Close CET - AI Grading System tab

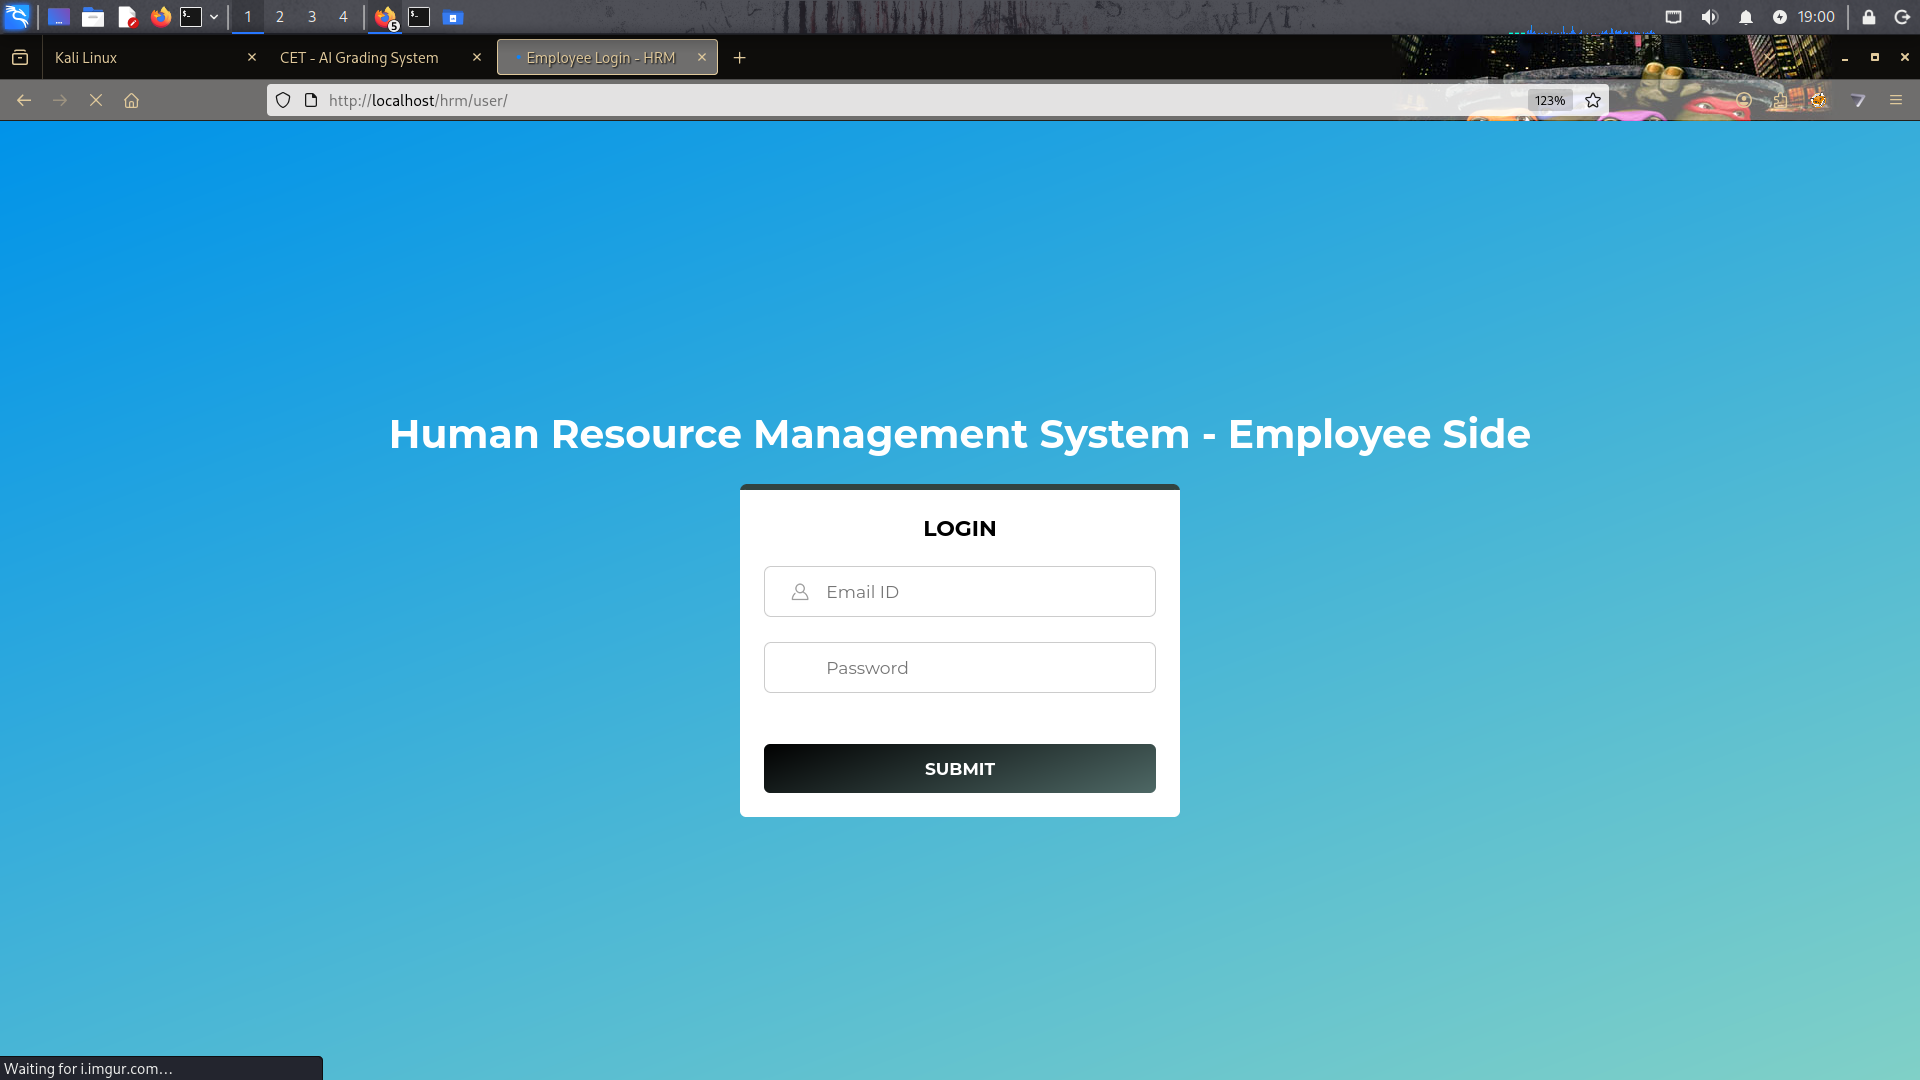point(477,57)
